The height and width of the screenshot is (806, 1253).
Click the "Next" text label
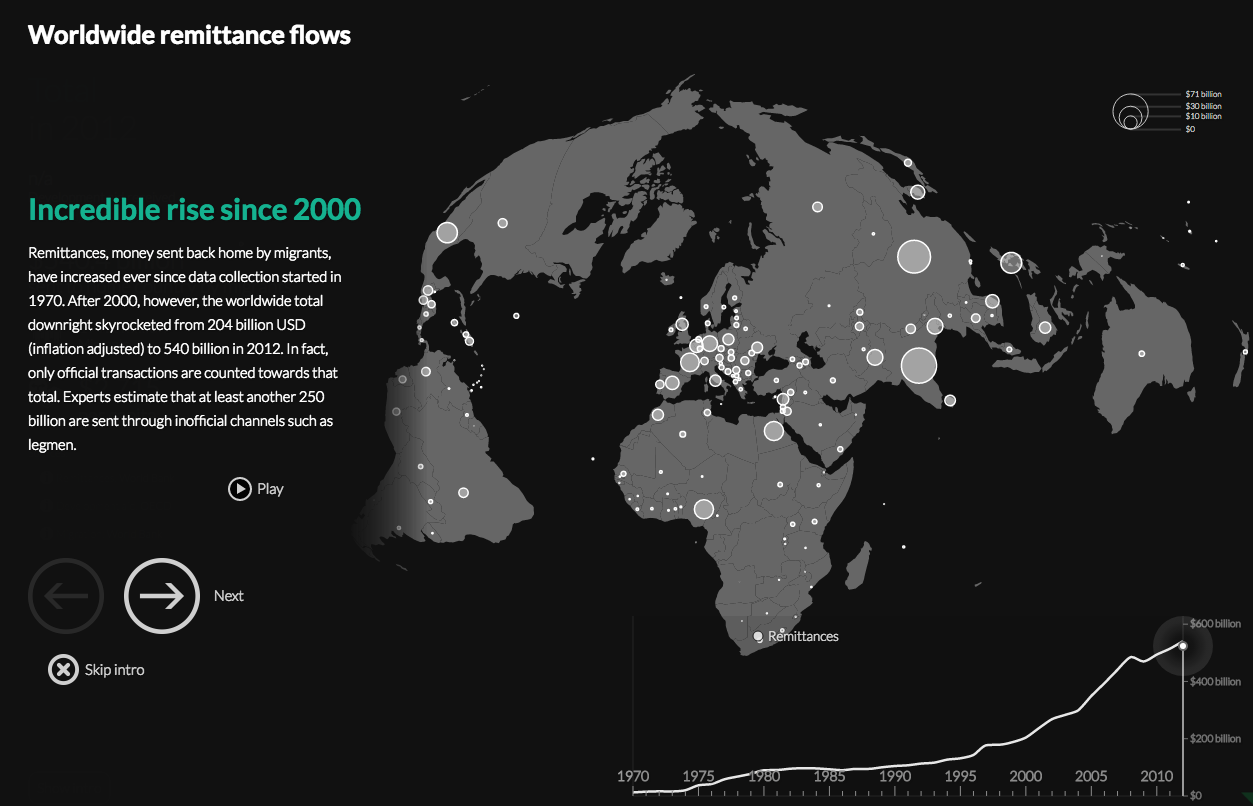click(x=229, y=596)
